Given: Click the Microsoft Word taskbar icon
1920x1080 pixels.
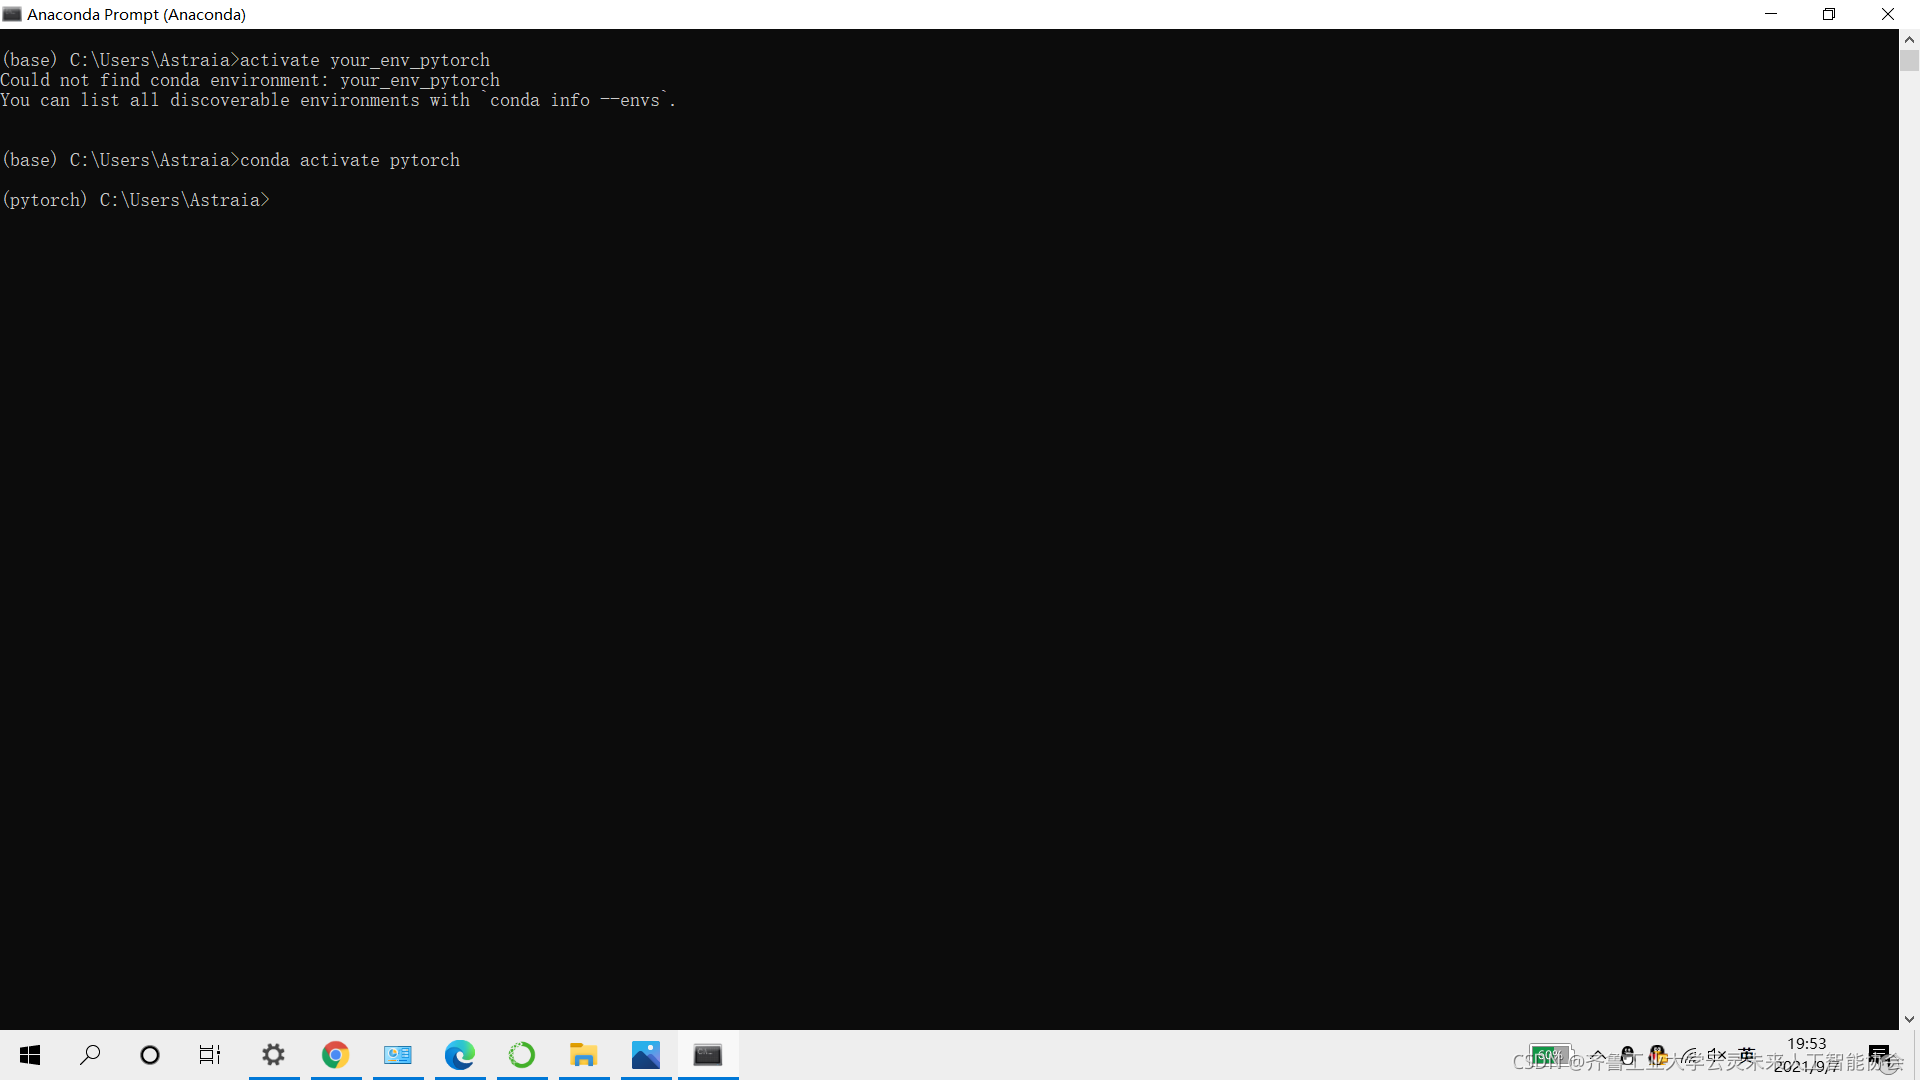Looking at the screenshot, I should coord(397,1054).
